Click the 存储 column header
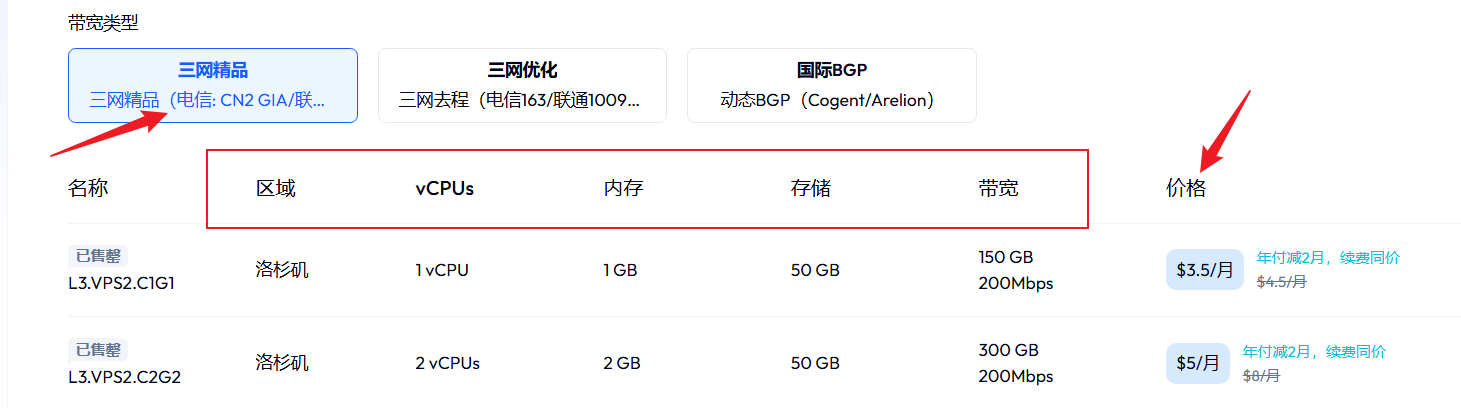This screenshot has height=408, width=1461. point(810,188)
